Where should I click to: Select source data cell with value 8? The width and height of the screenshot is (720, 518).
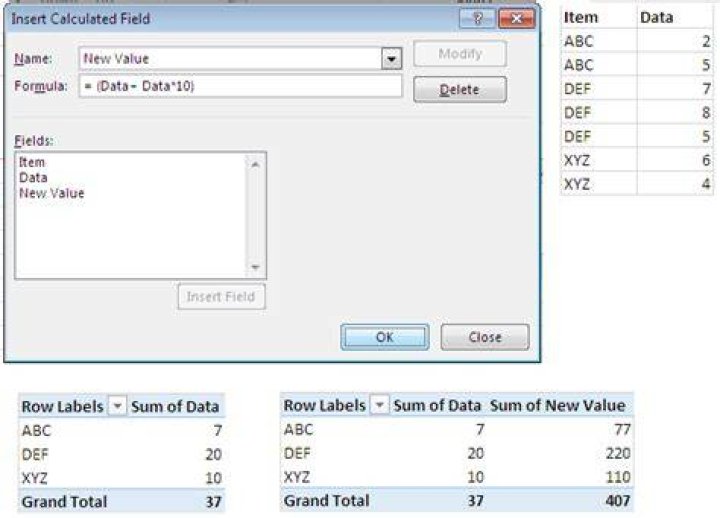pos(675,113)
